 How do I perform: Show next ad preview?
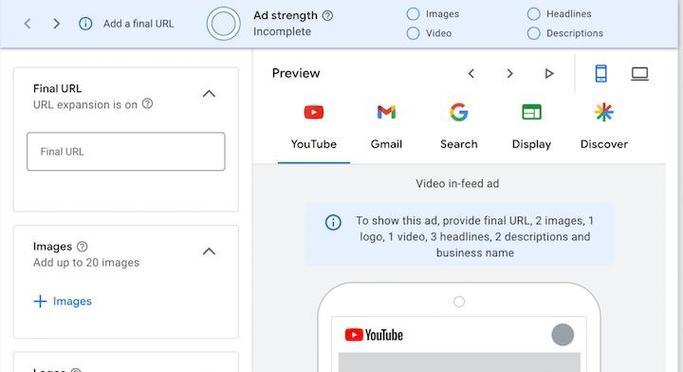(510, 74)
